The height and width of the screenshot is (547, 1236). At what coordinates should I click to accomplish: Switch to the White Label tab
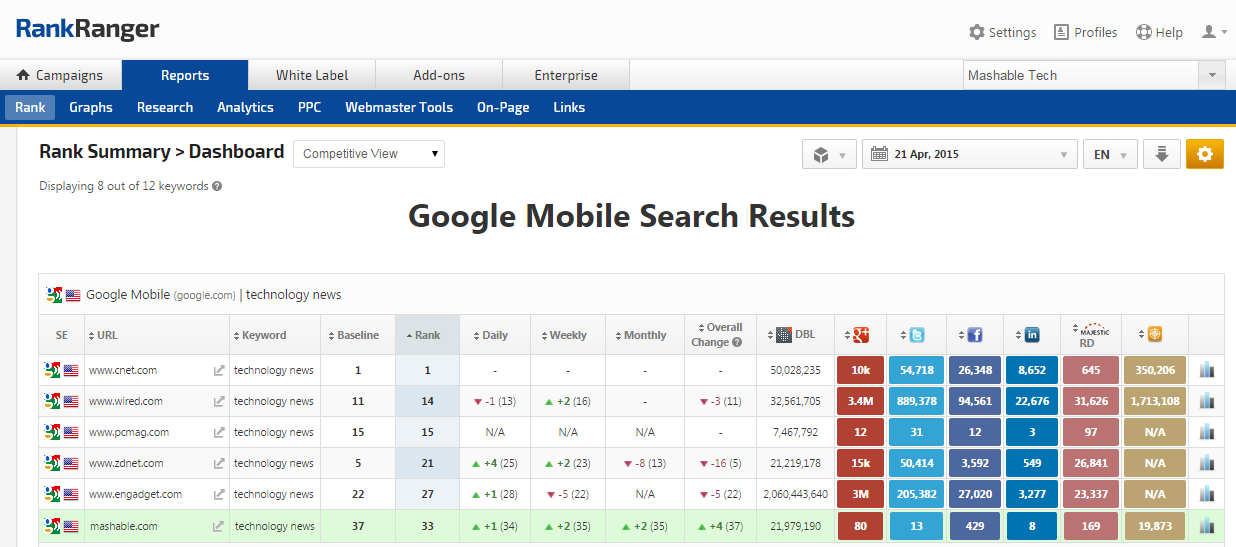[x=312, y=75]
